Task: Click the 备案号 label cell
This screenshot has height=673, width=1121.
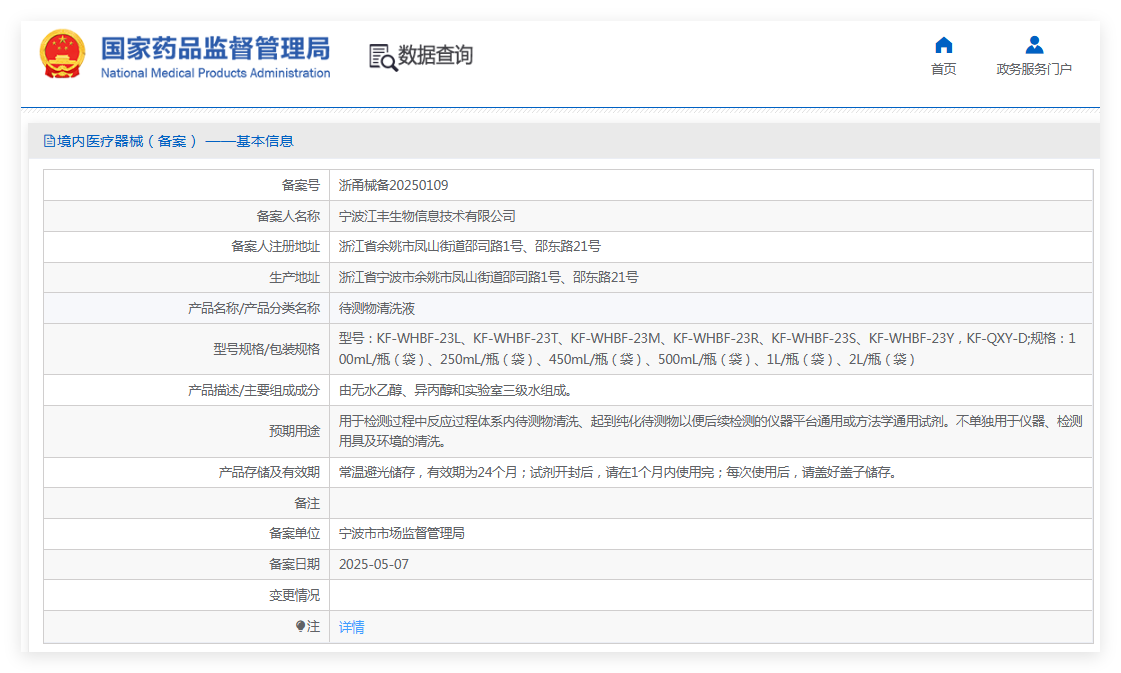Action: (x=186, y=185)
